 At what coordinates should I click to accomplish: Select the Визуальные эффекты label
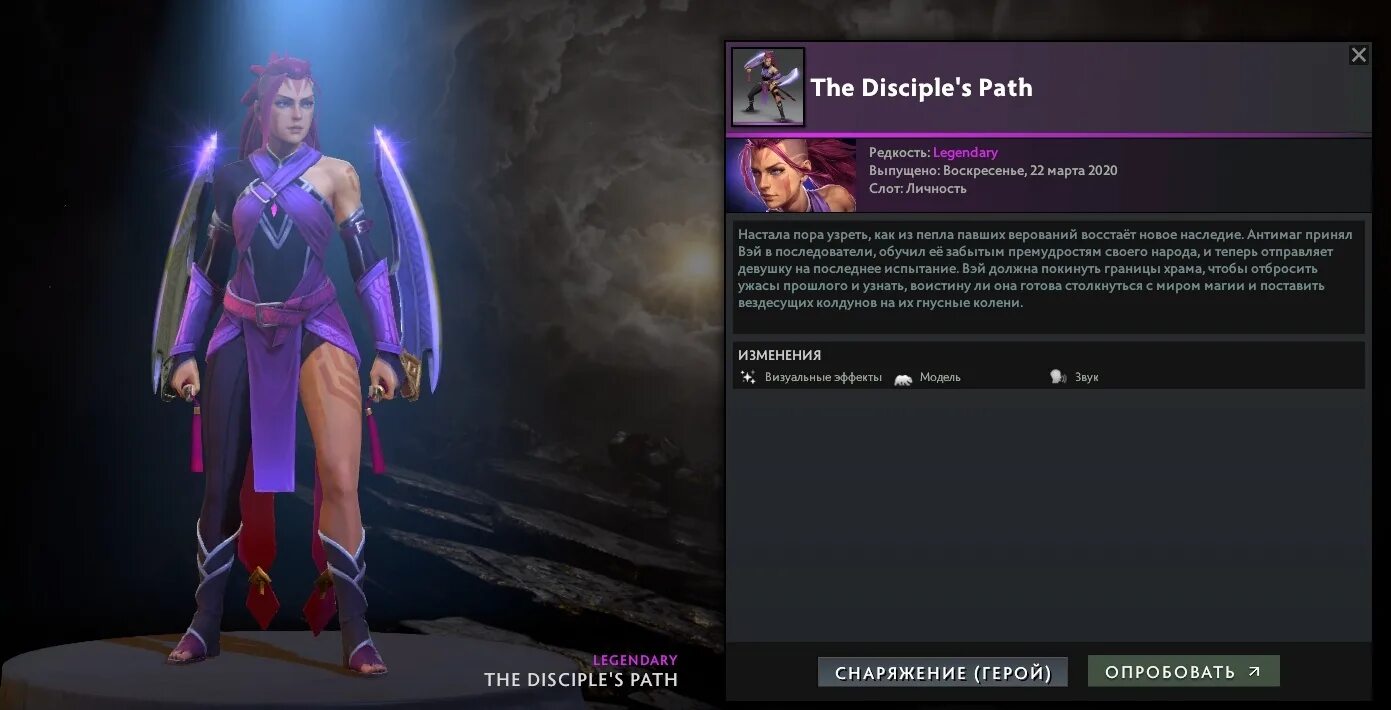point(823,377)
